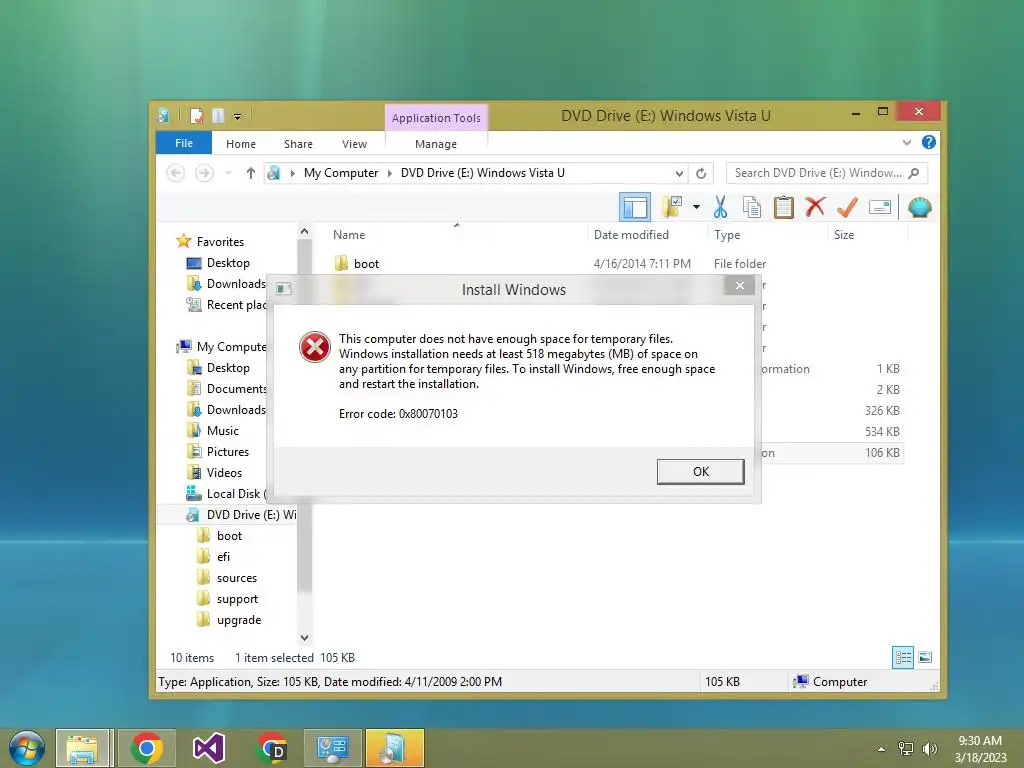Open Help with the question mark

coord(928,142)
